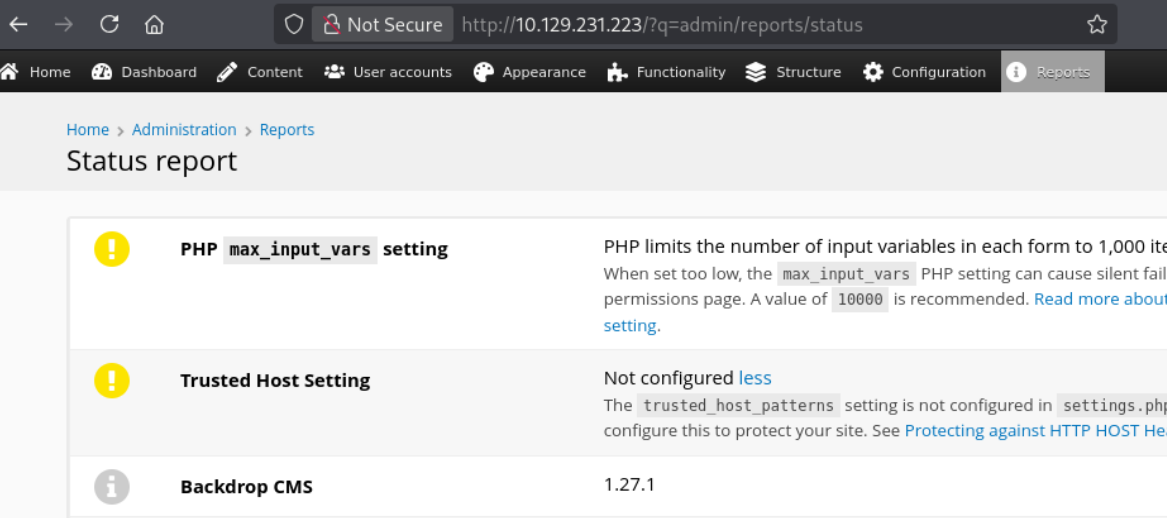Go back with the browser back arrow

(18, 25)
